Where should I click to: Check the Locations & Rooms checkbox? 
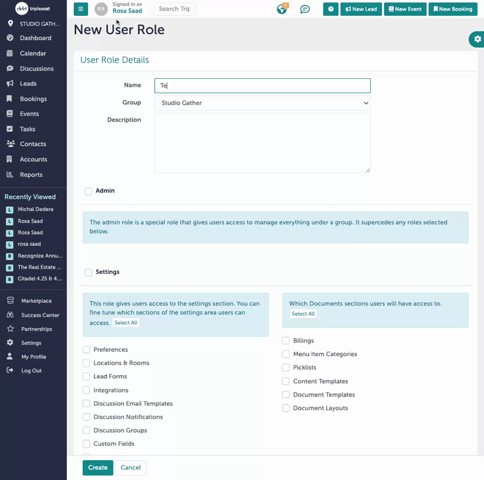point(86,363)
